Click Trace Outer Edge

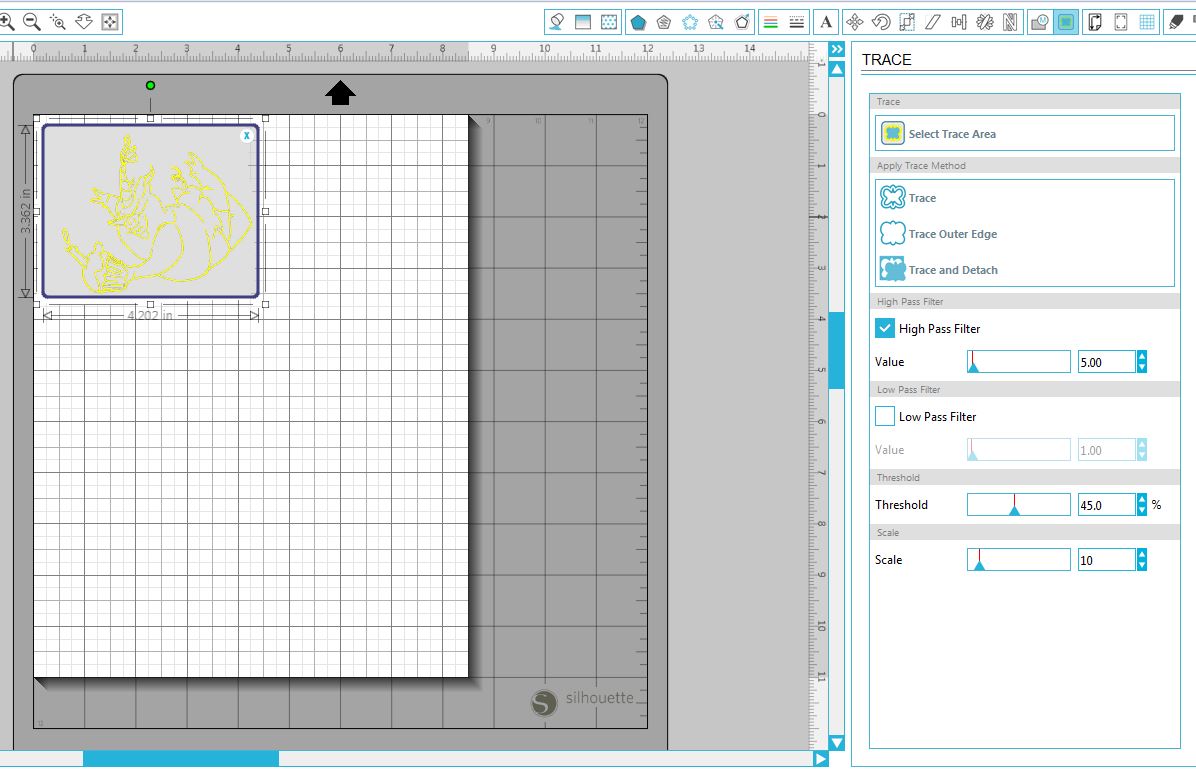click(x=951, y=234)
